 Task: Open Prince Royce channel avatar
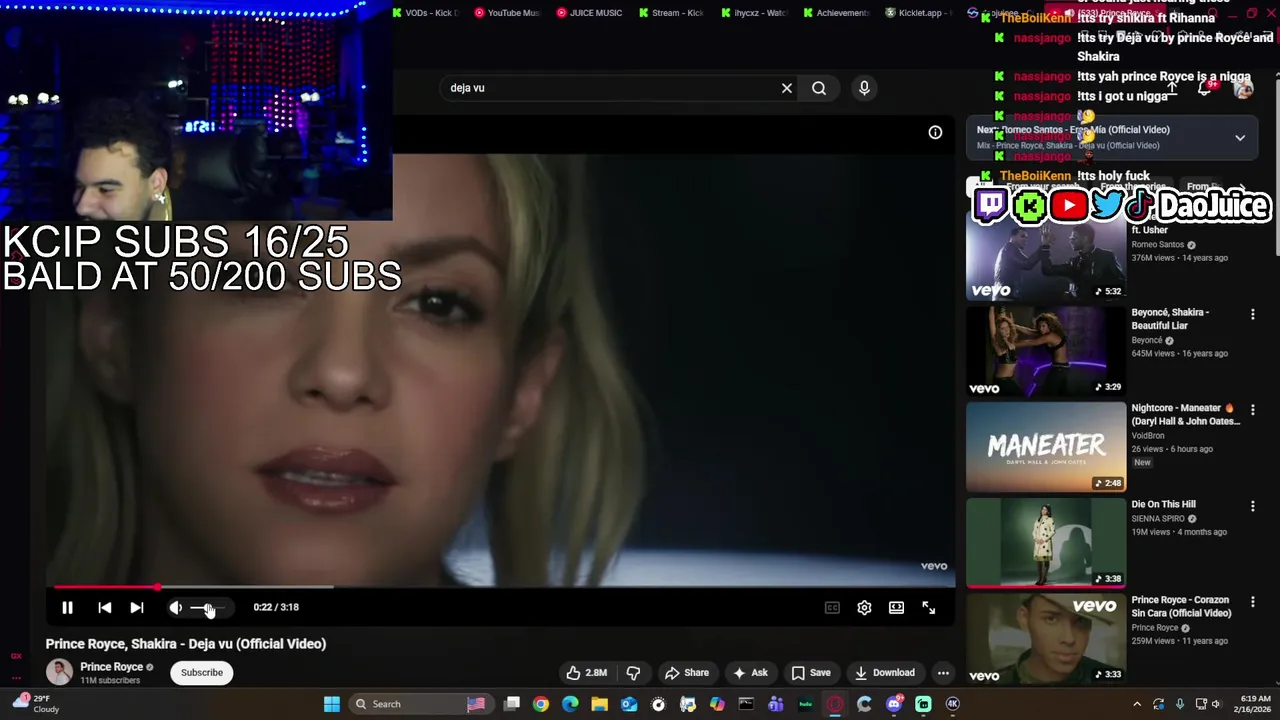[x=59, y=673]
